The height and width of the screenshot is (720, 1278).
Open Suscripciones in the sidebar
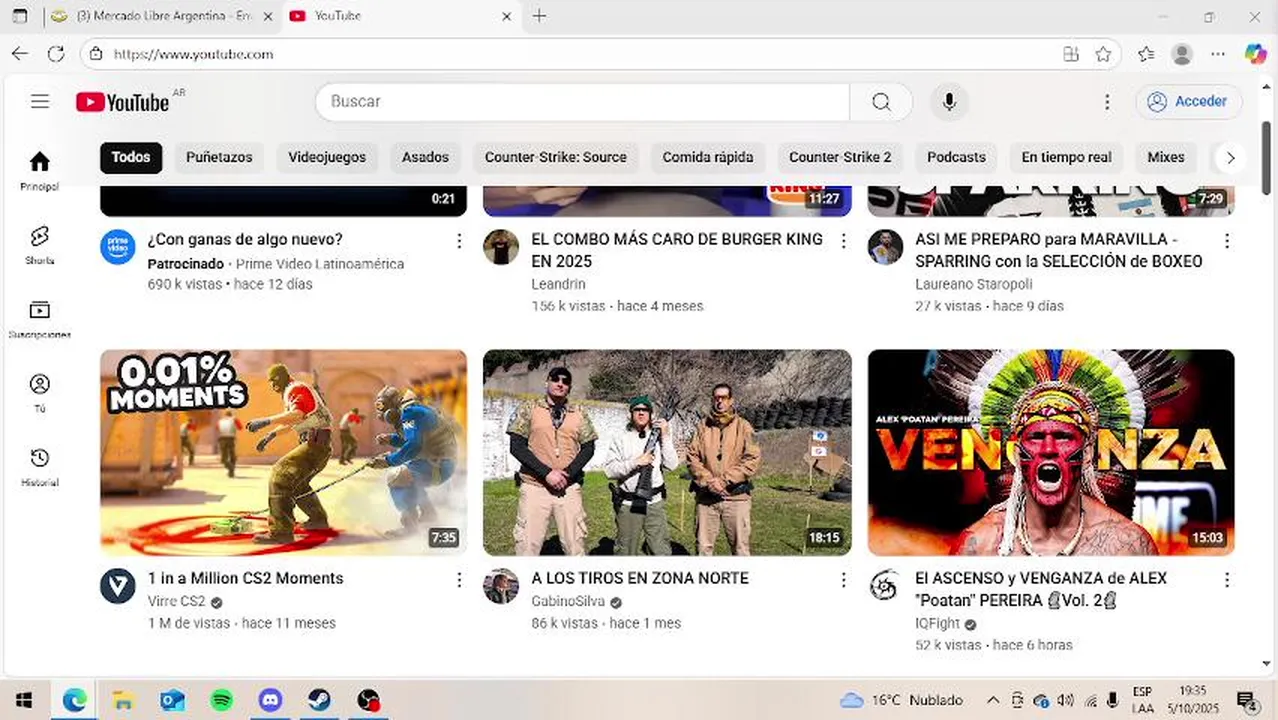click(x=40, y=319)
